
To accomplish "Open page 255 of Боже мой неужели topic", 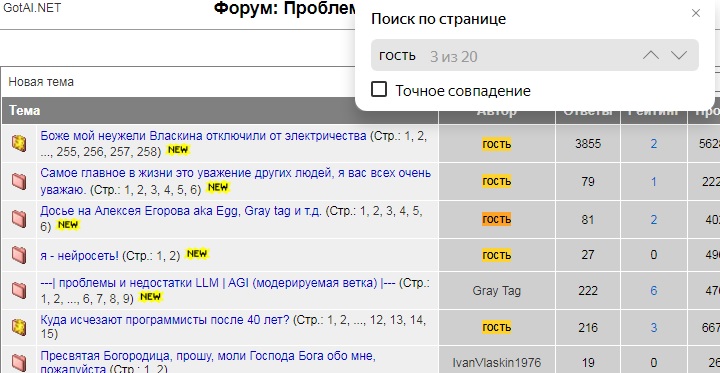I will pos(67,152).
